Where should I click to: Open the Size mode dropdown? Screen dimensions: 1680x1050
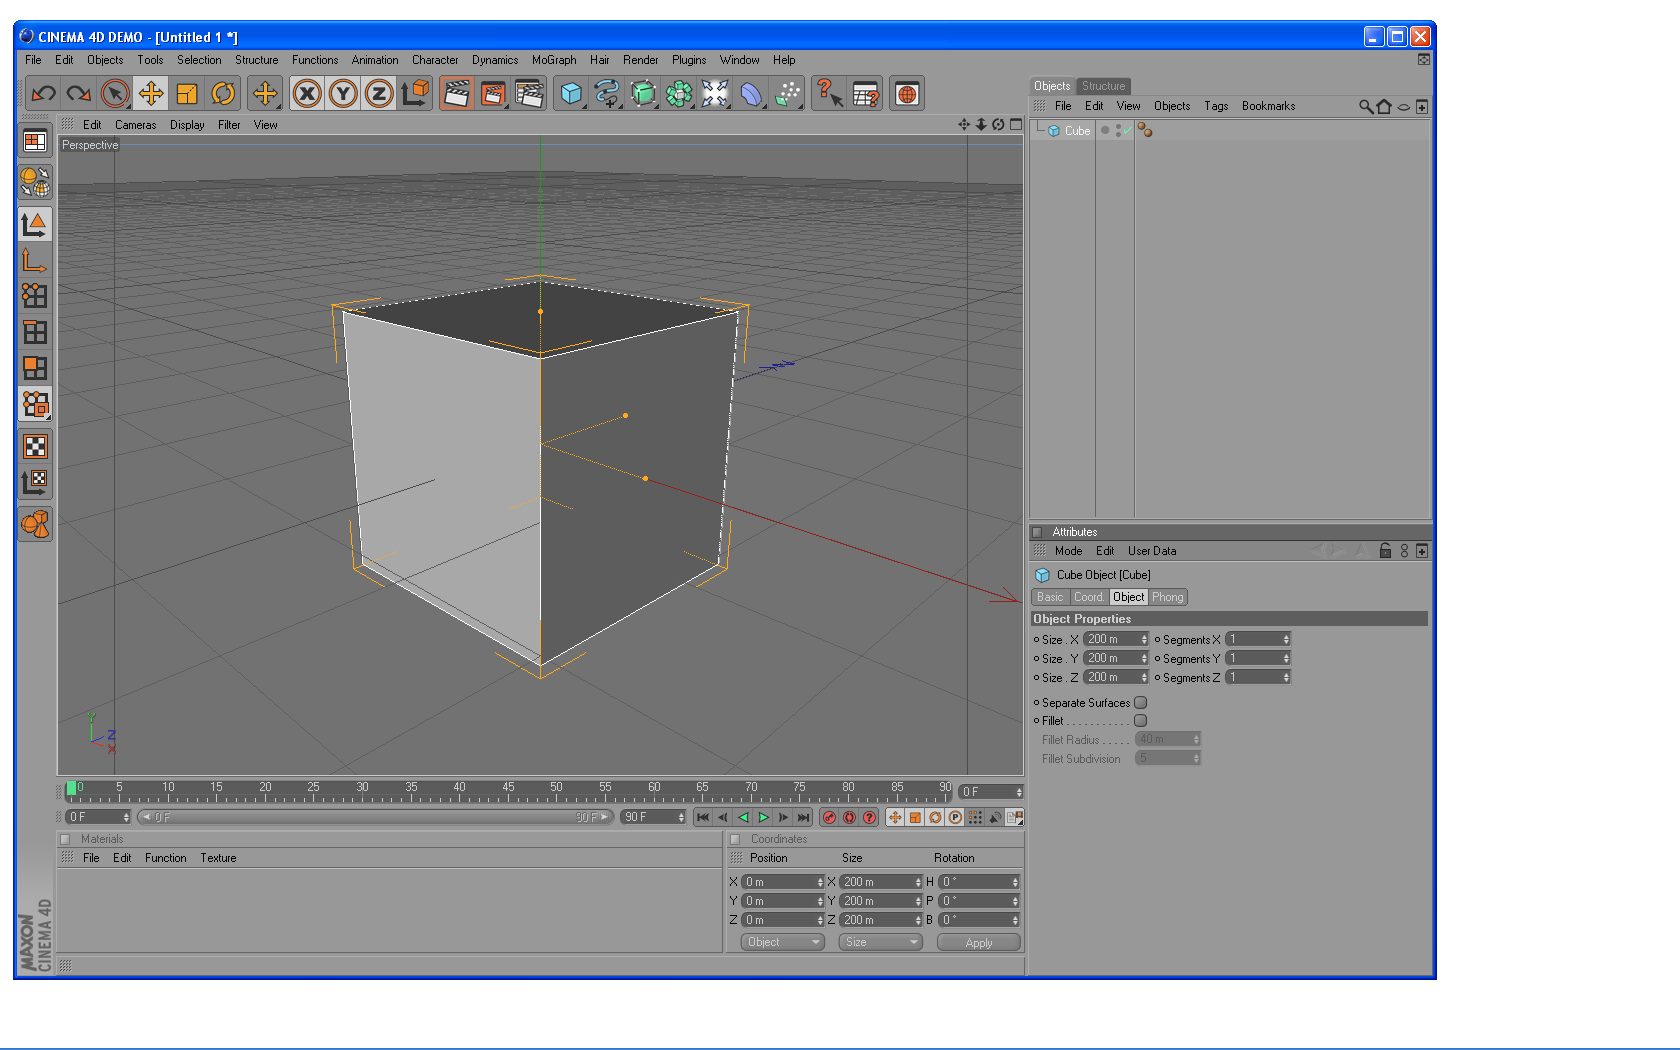(880, 942)
